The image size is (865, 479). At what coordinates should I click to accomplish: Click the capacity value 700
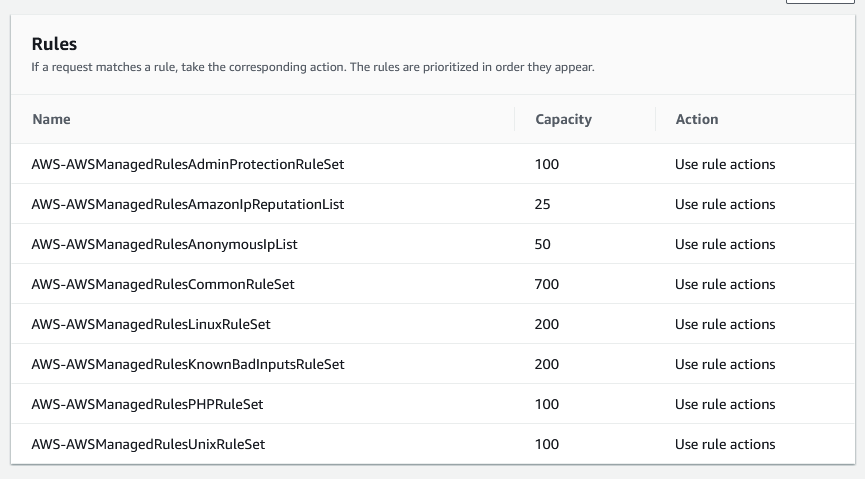tap(547, 284)
